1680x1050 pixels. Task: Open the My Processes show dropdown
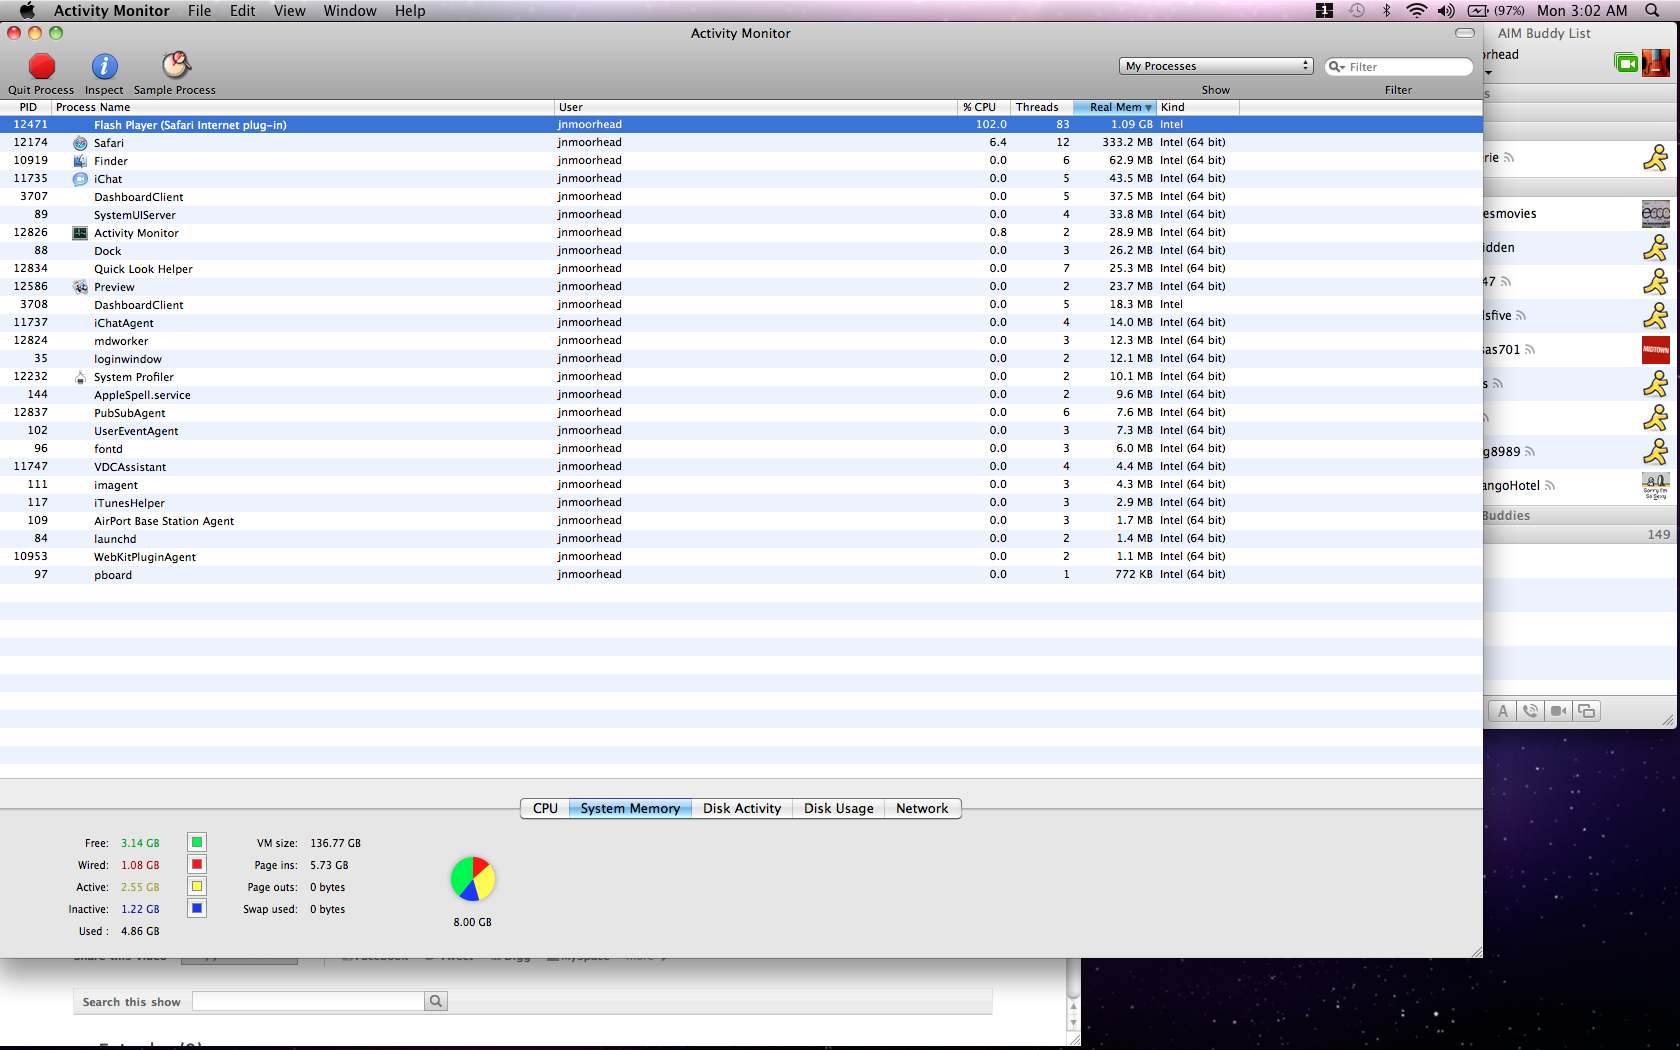click(x=1216, y=66)
